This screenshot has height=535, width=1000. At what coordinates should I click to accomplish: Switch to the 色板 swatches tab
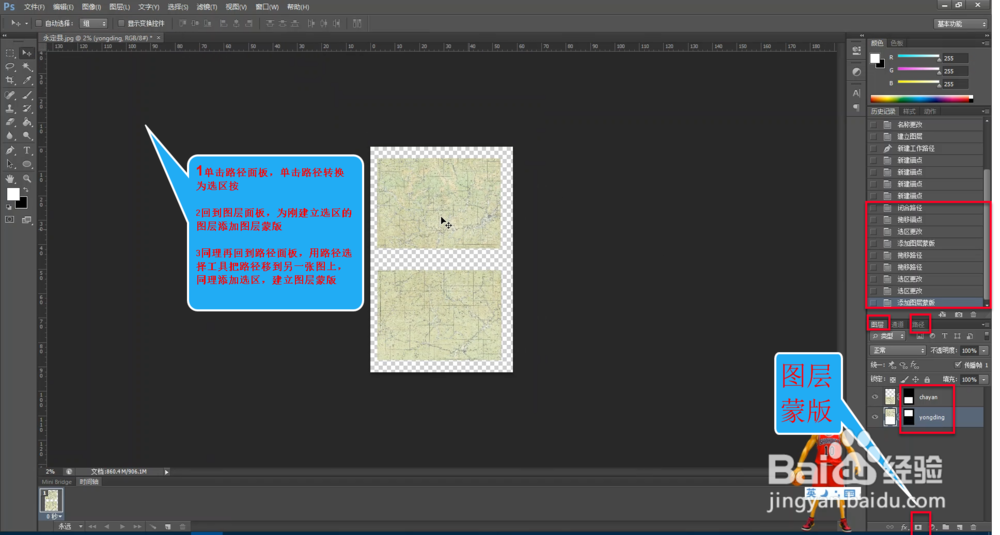coord(897,43)
